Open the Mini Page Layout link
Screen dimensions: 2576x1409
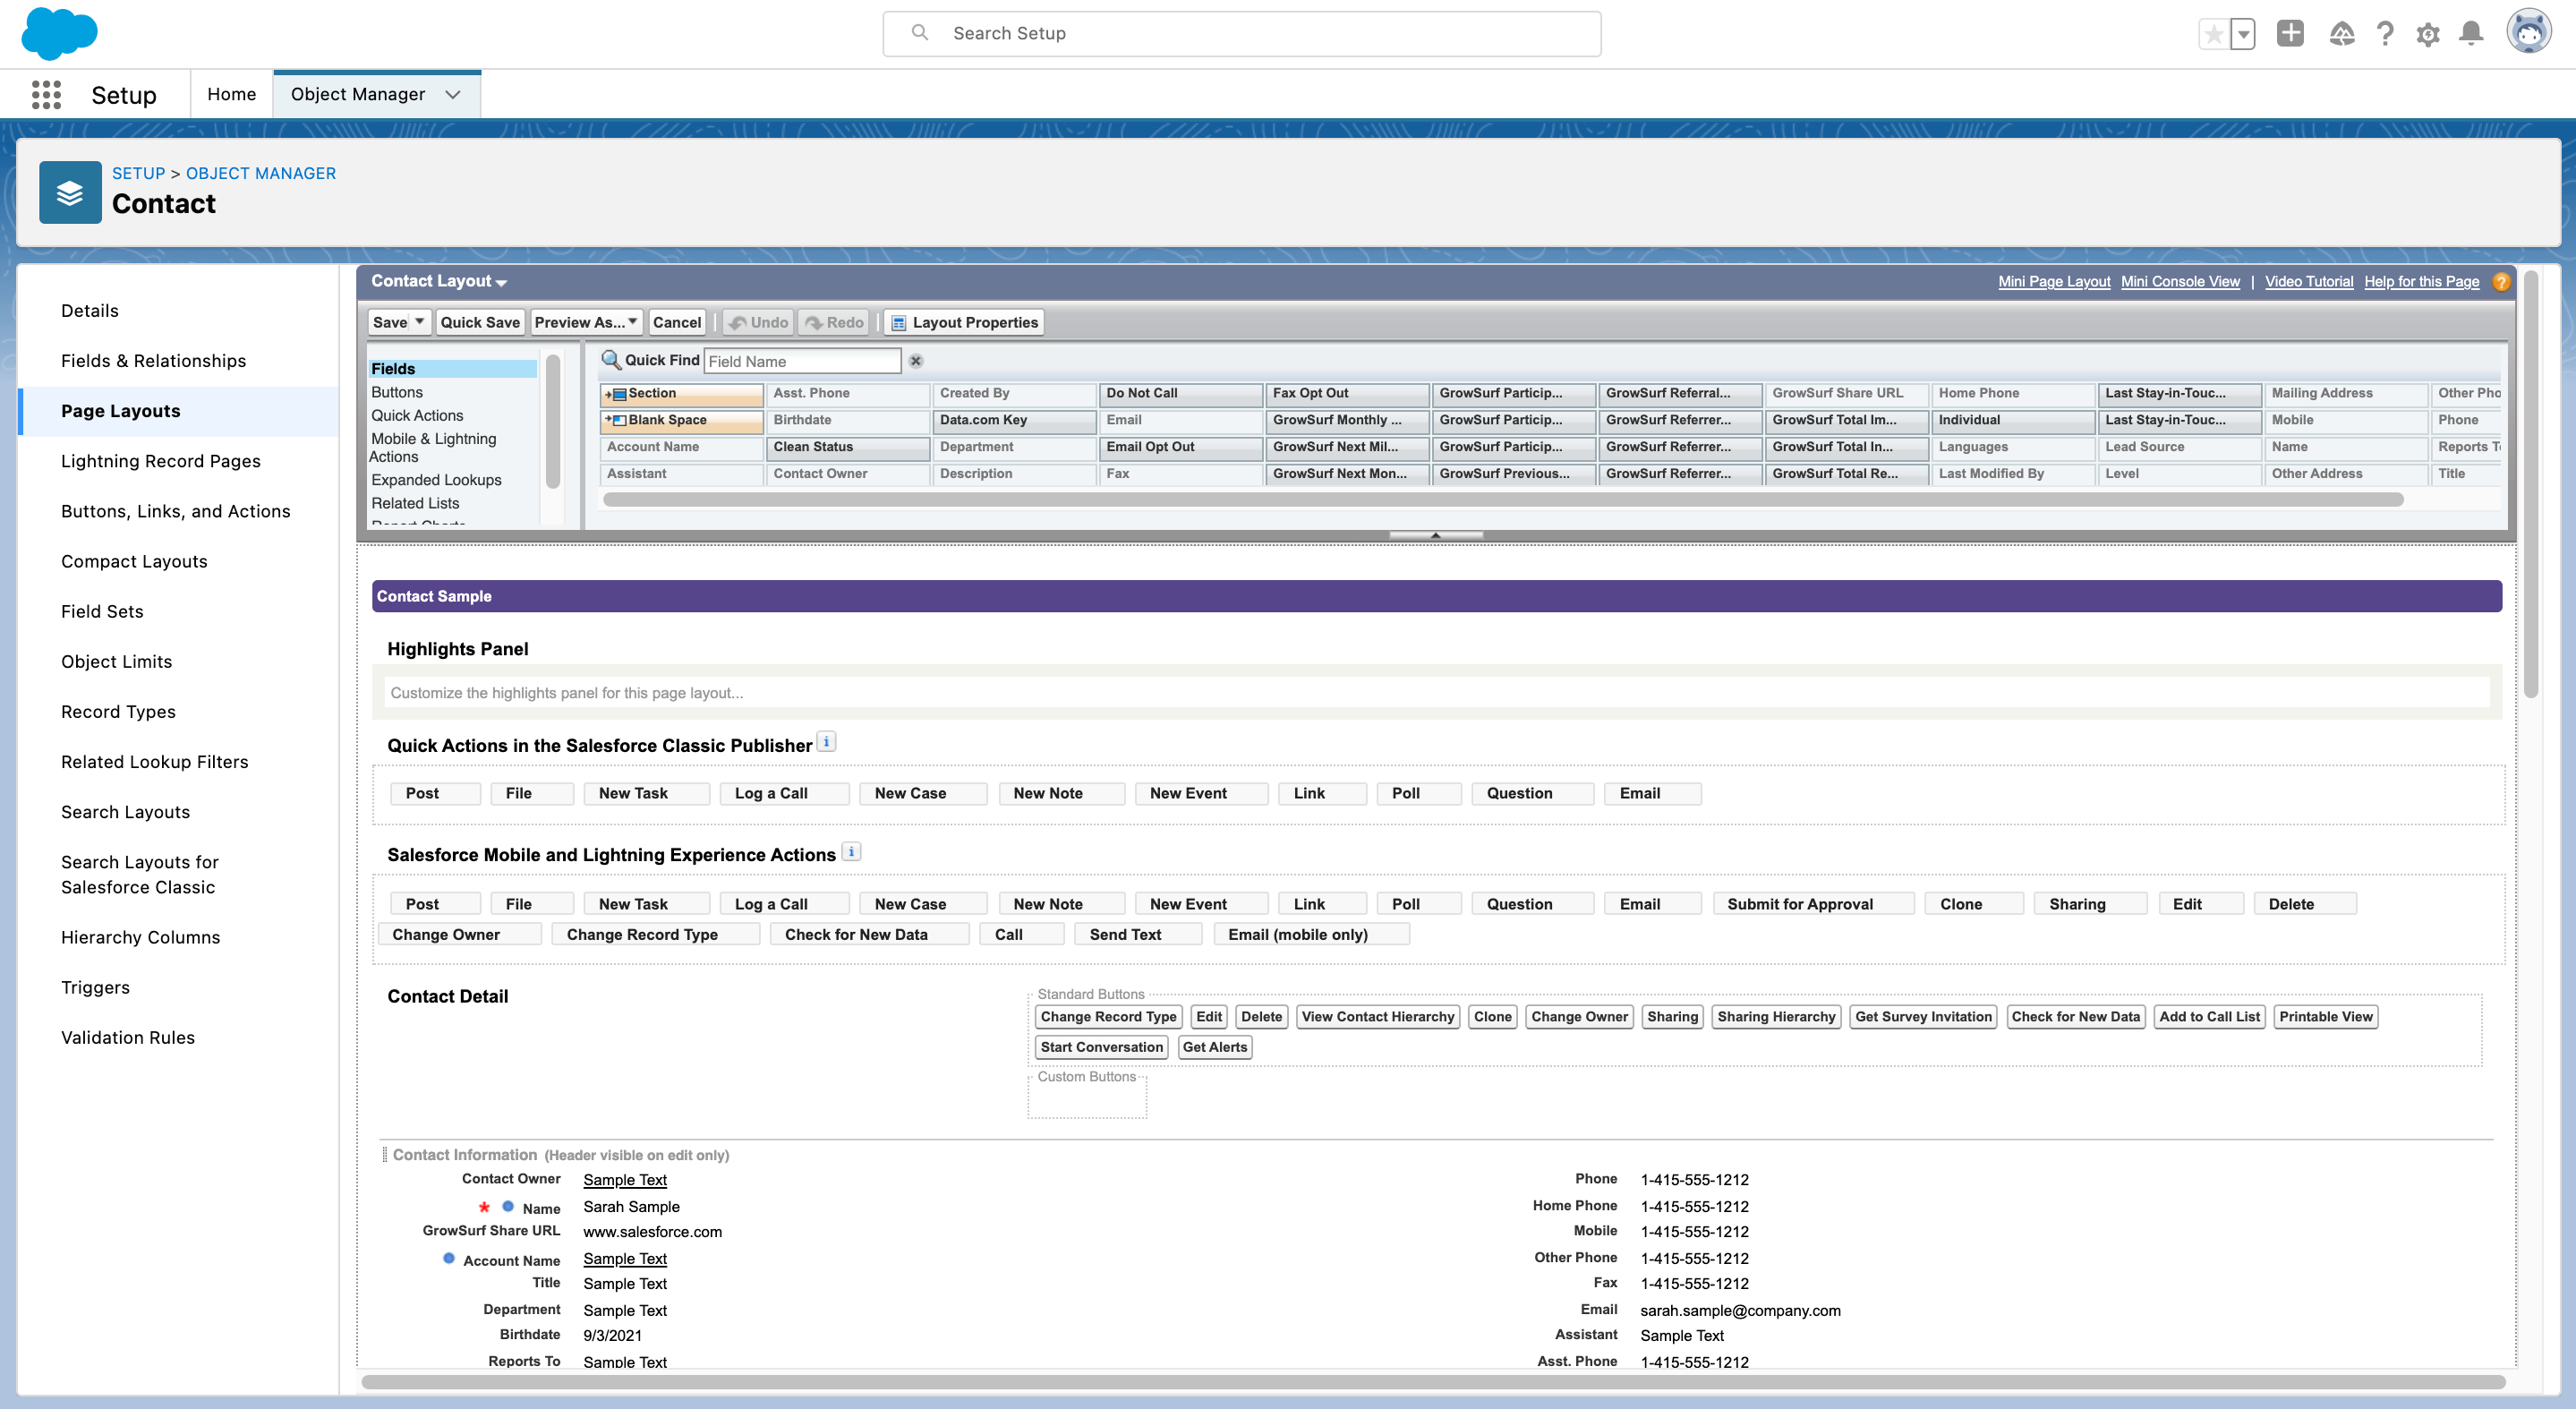click(2053, 281)
